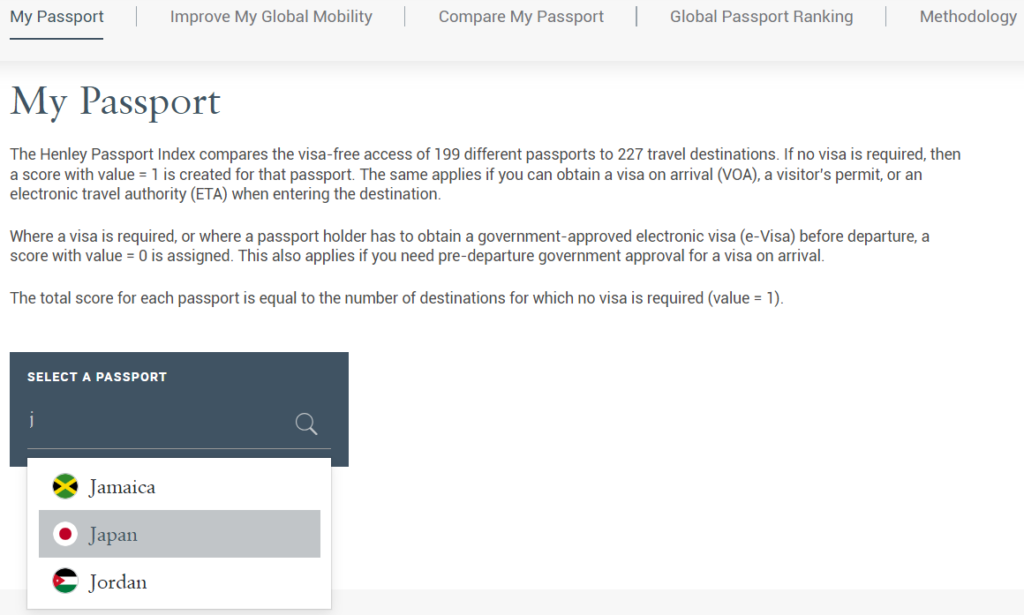The image size is (1024, 615).
Task: Click the magnifying glass search icon
Action: (306, 424)
